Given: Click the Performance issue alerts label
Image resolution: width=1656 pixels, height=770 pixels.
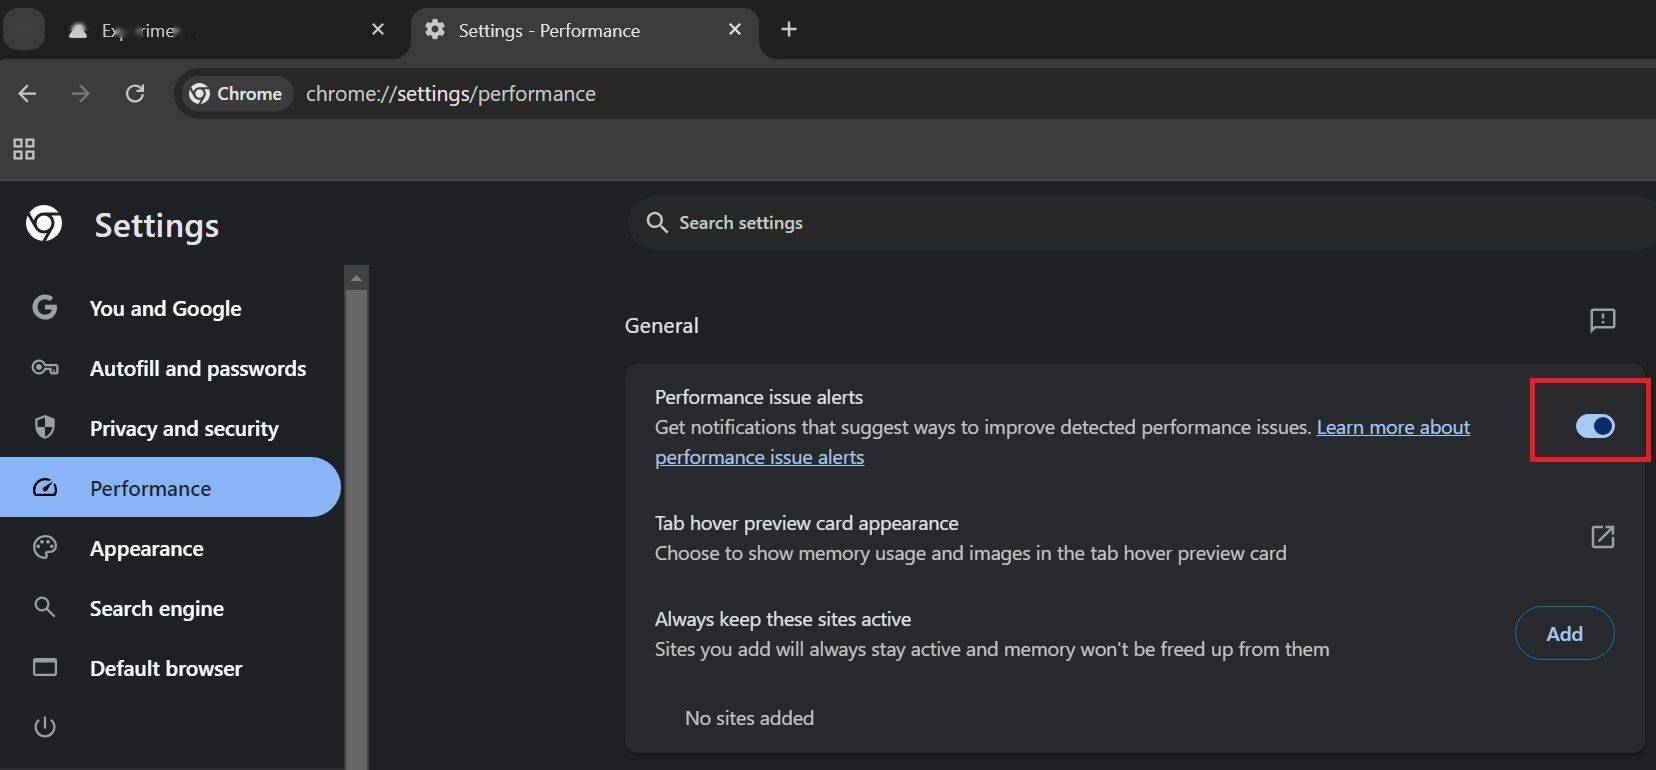Looking at the screenshot, I should coord(759,397).
